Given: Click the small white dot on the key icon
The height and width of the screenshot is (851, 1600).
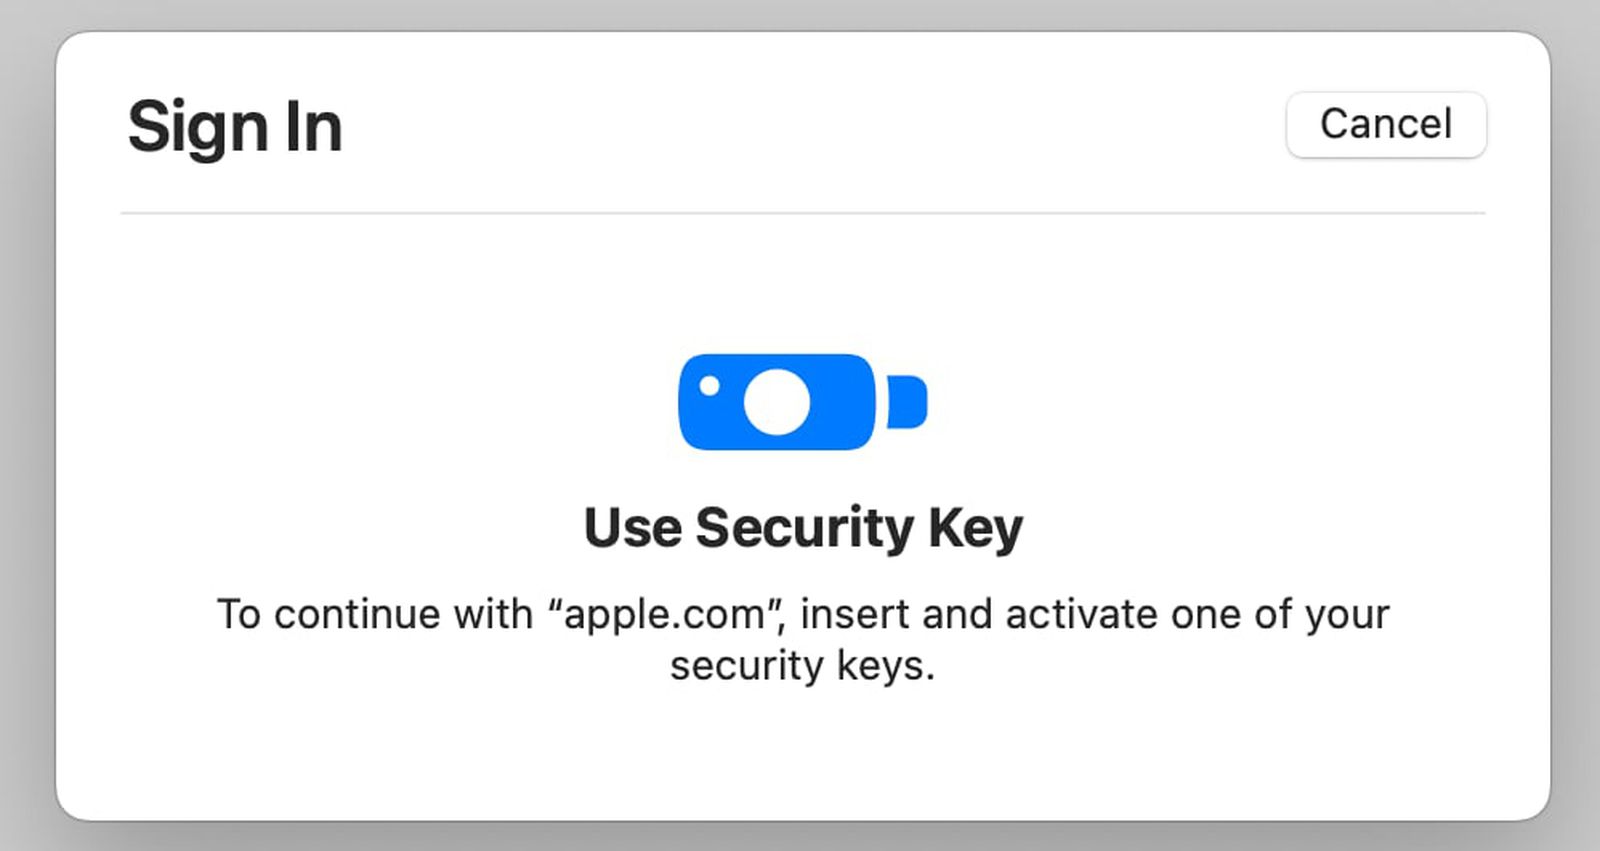Looking at the screenshot, I should [709, 386].
